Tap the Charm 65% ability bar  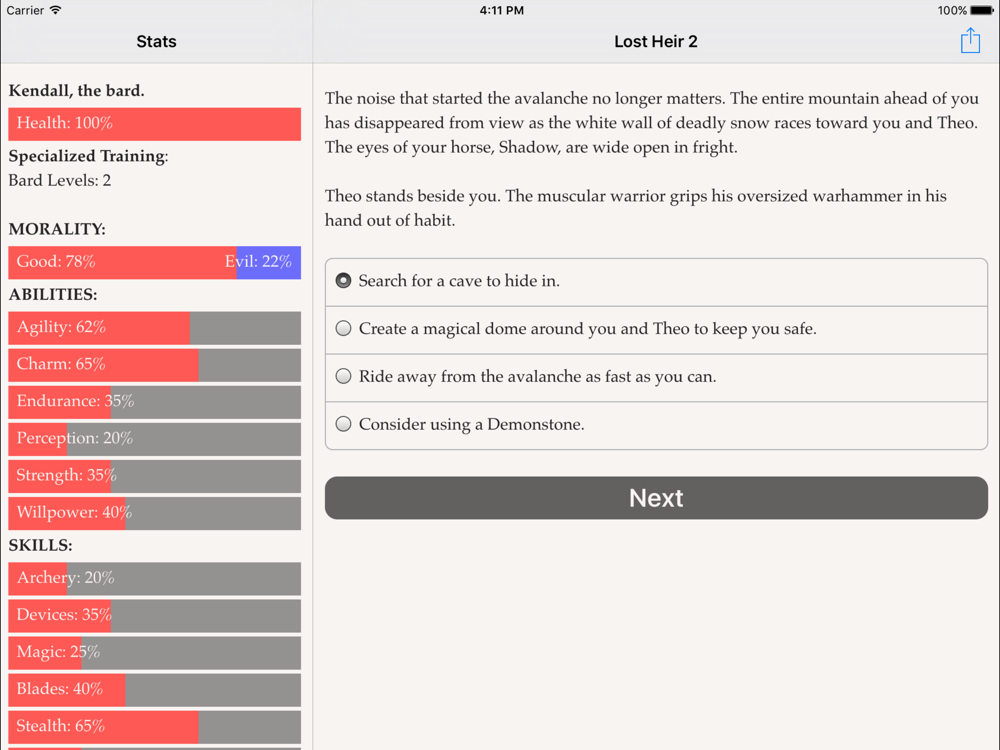point(154,365)
